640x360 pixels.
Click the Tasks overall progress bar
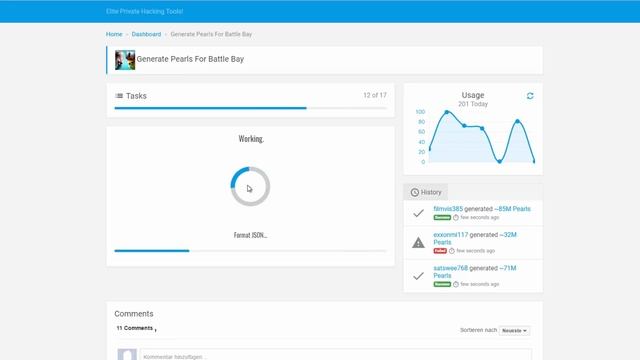point(251,108)
